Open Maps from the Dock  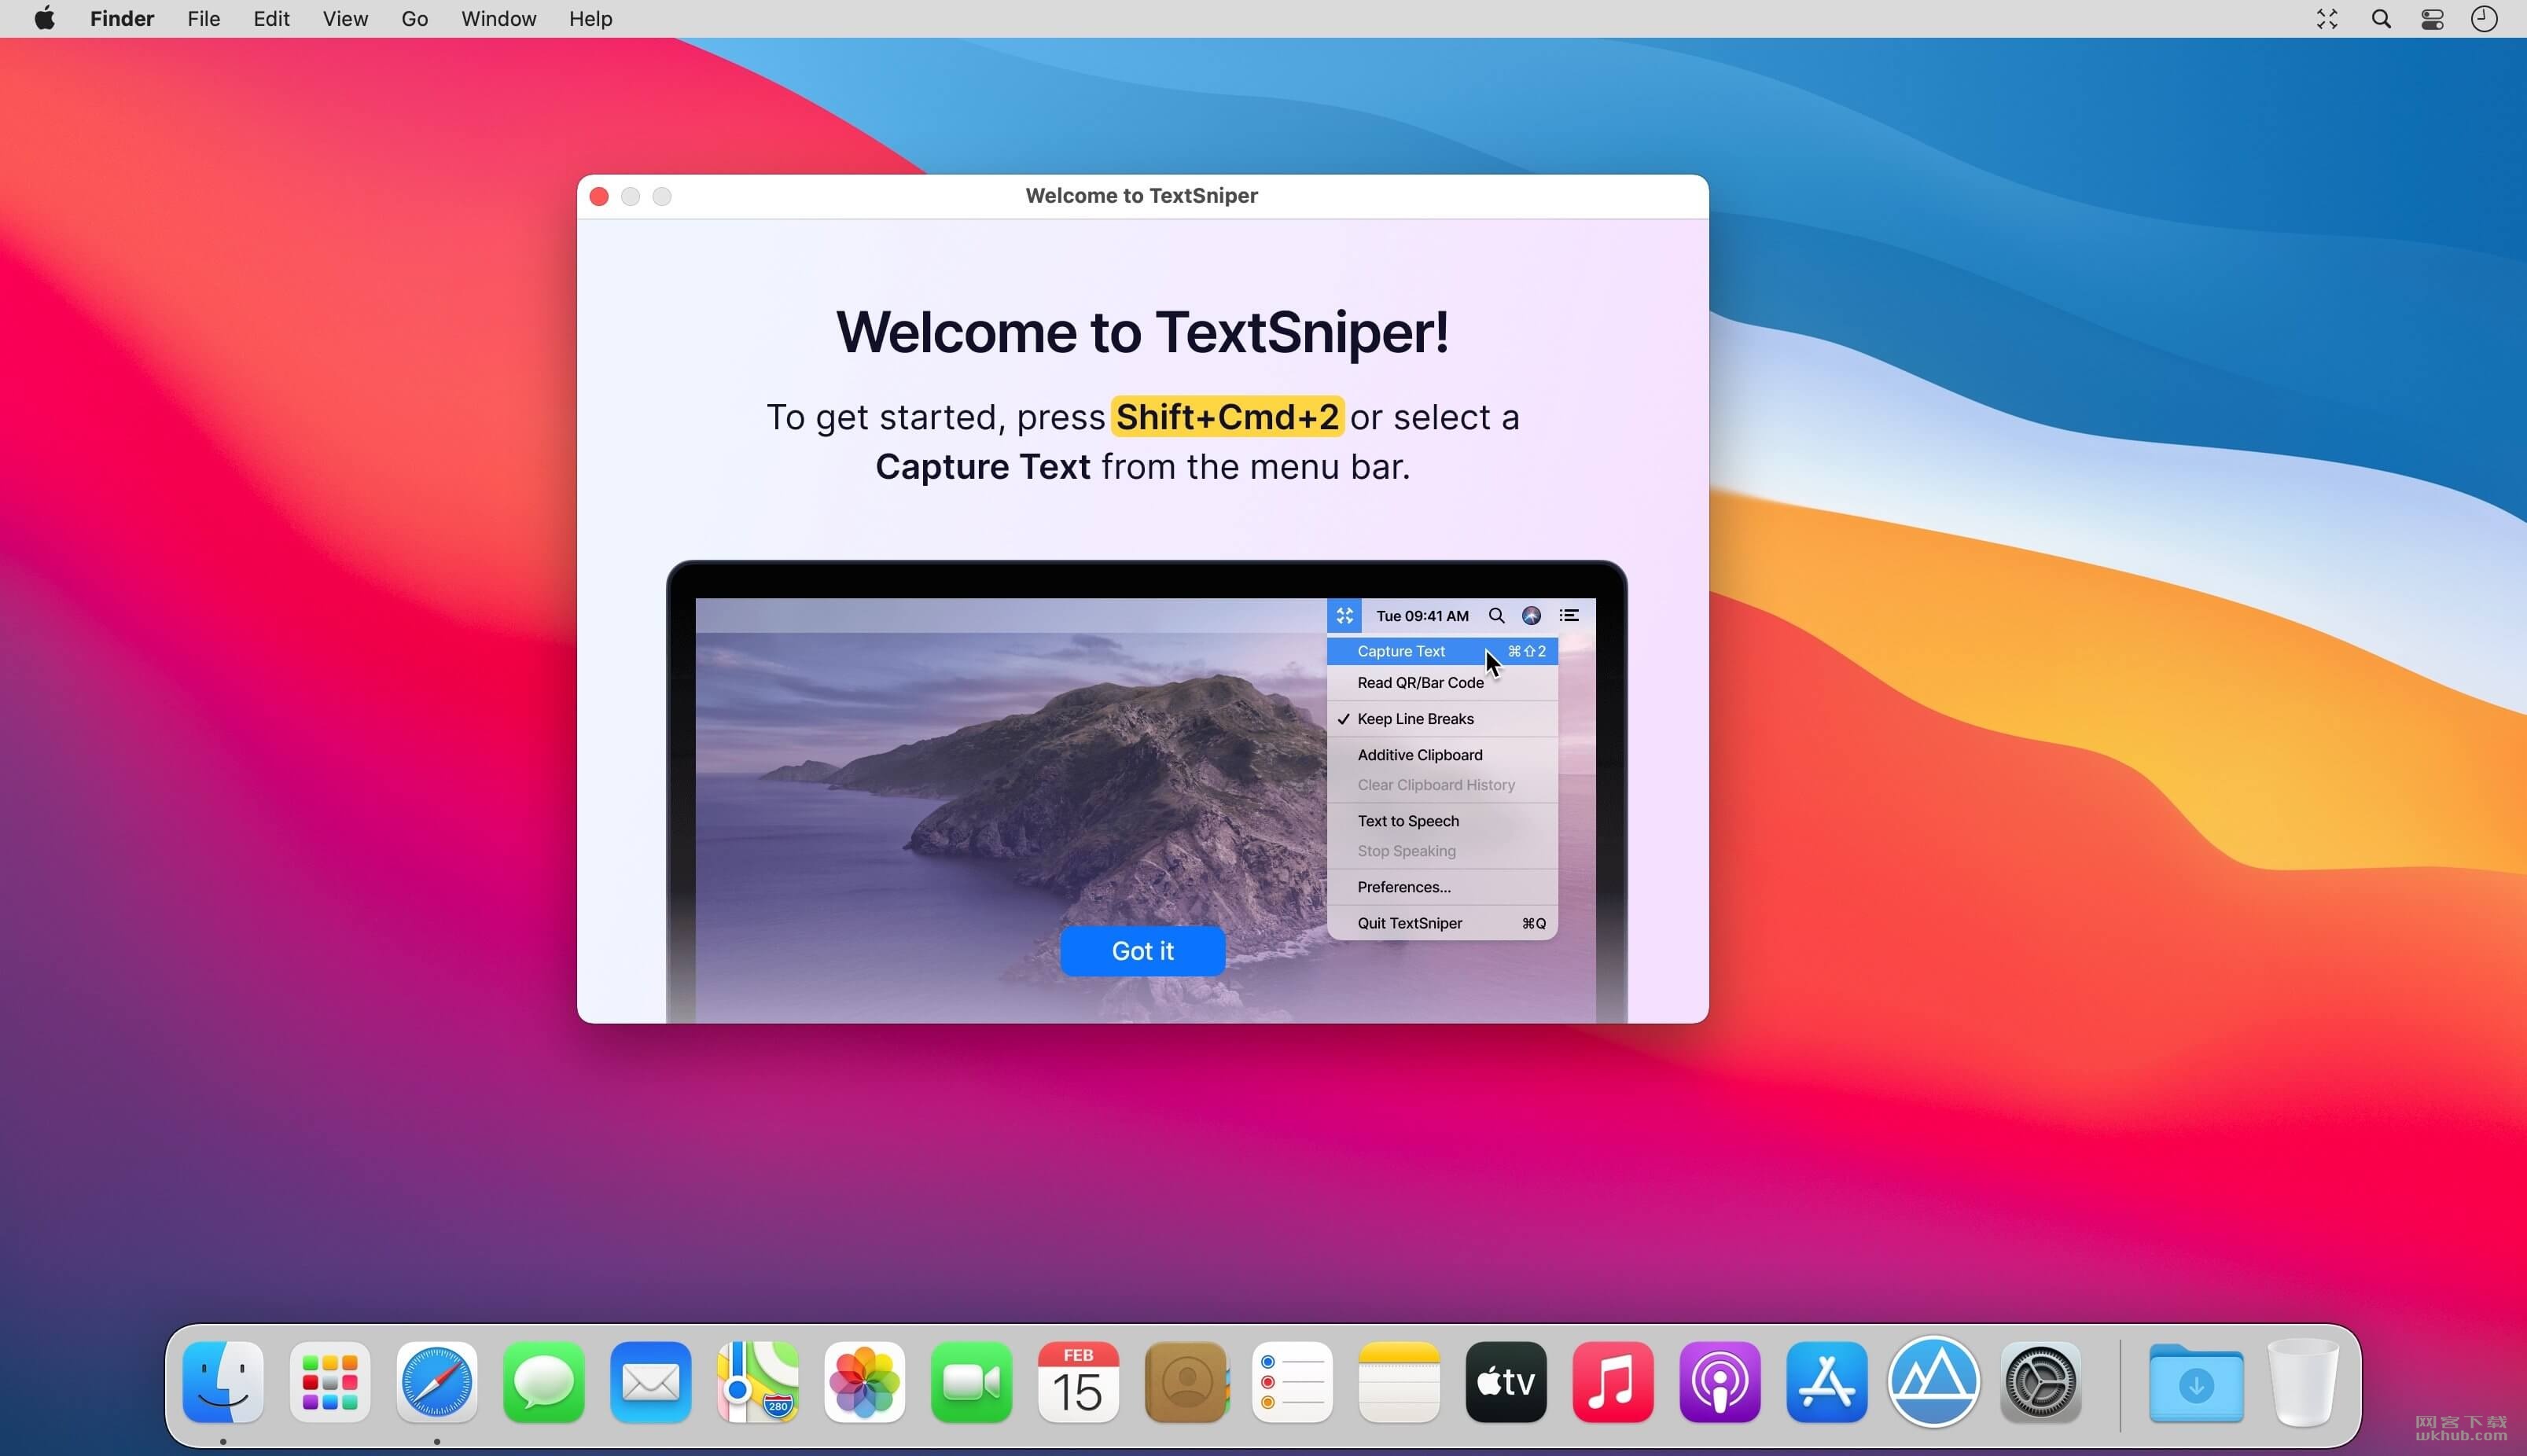[758, 1382]
